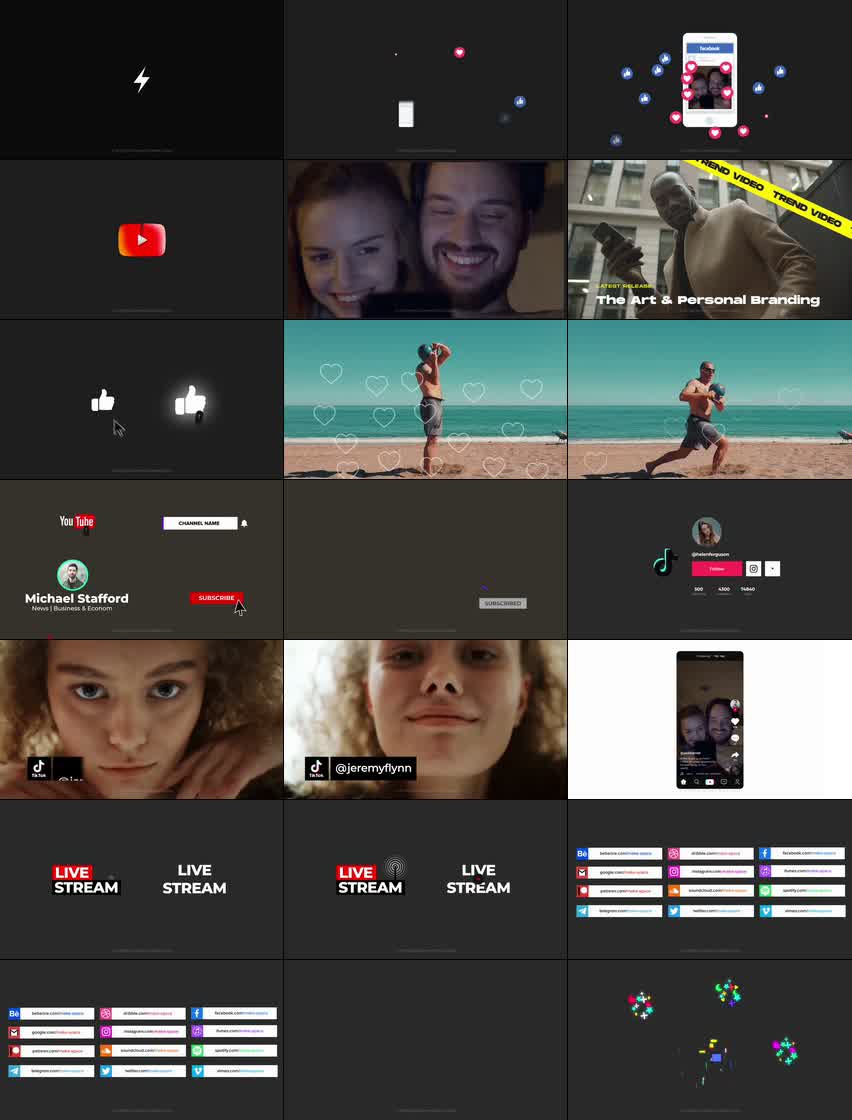
Task: Click the instagram.com link in the lower social links frame
Action: [x=149, y=1032]
